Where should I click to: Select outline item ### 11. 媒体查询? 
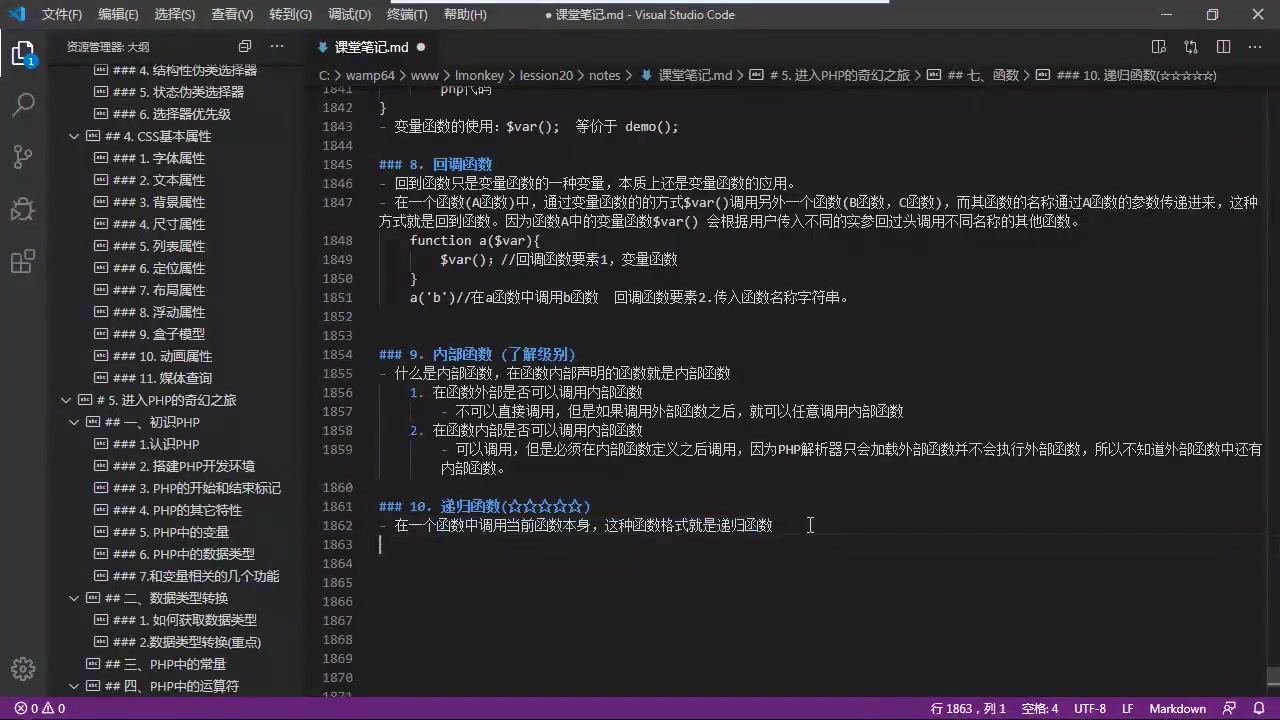[162, 378]
